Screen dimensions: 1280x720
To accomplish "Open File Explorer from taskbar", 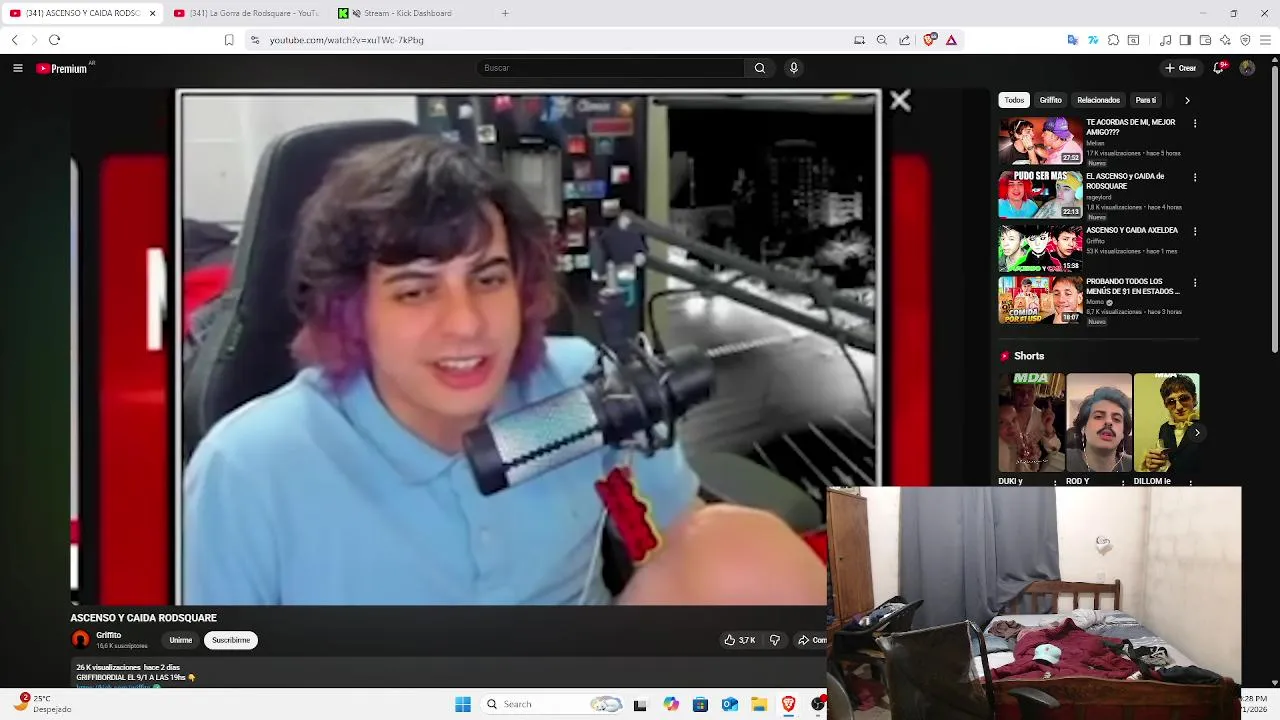I will coord(759,704).
